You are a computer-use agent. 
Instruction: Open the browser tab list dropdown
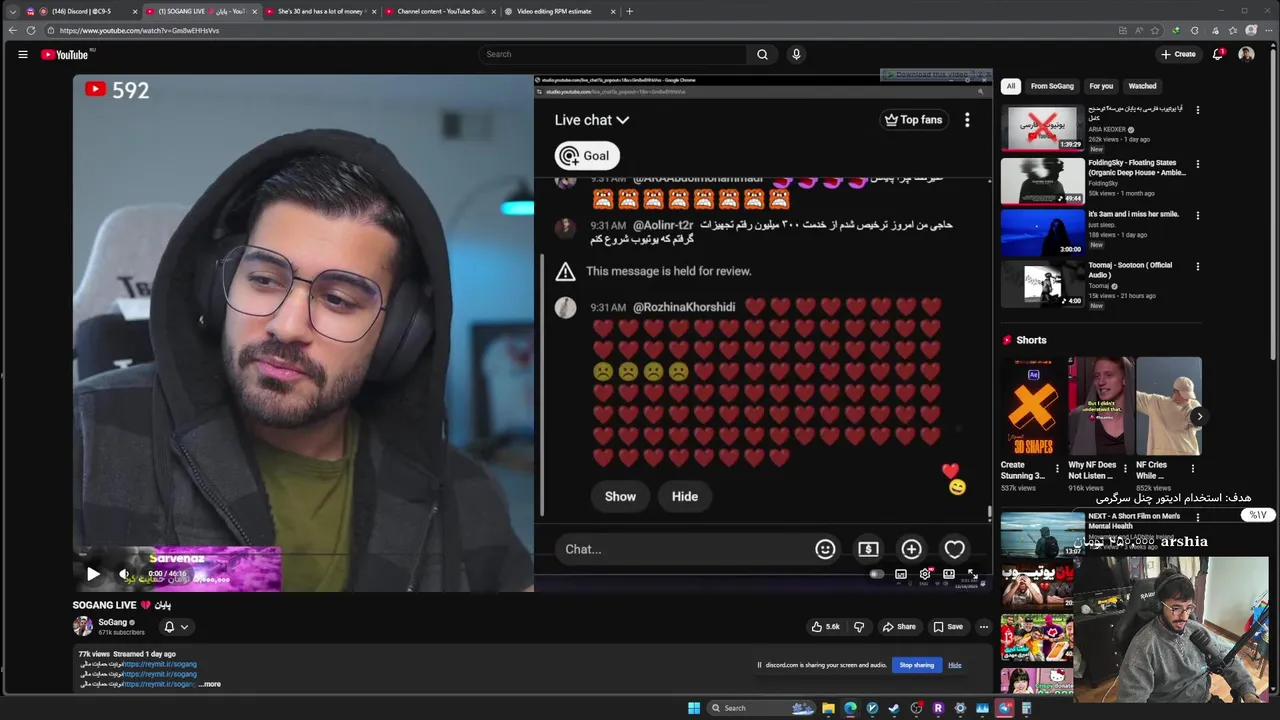(x=12, y=11)
